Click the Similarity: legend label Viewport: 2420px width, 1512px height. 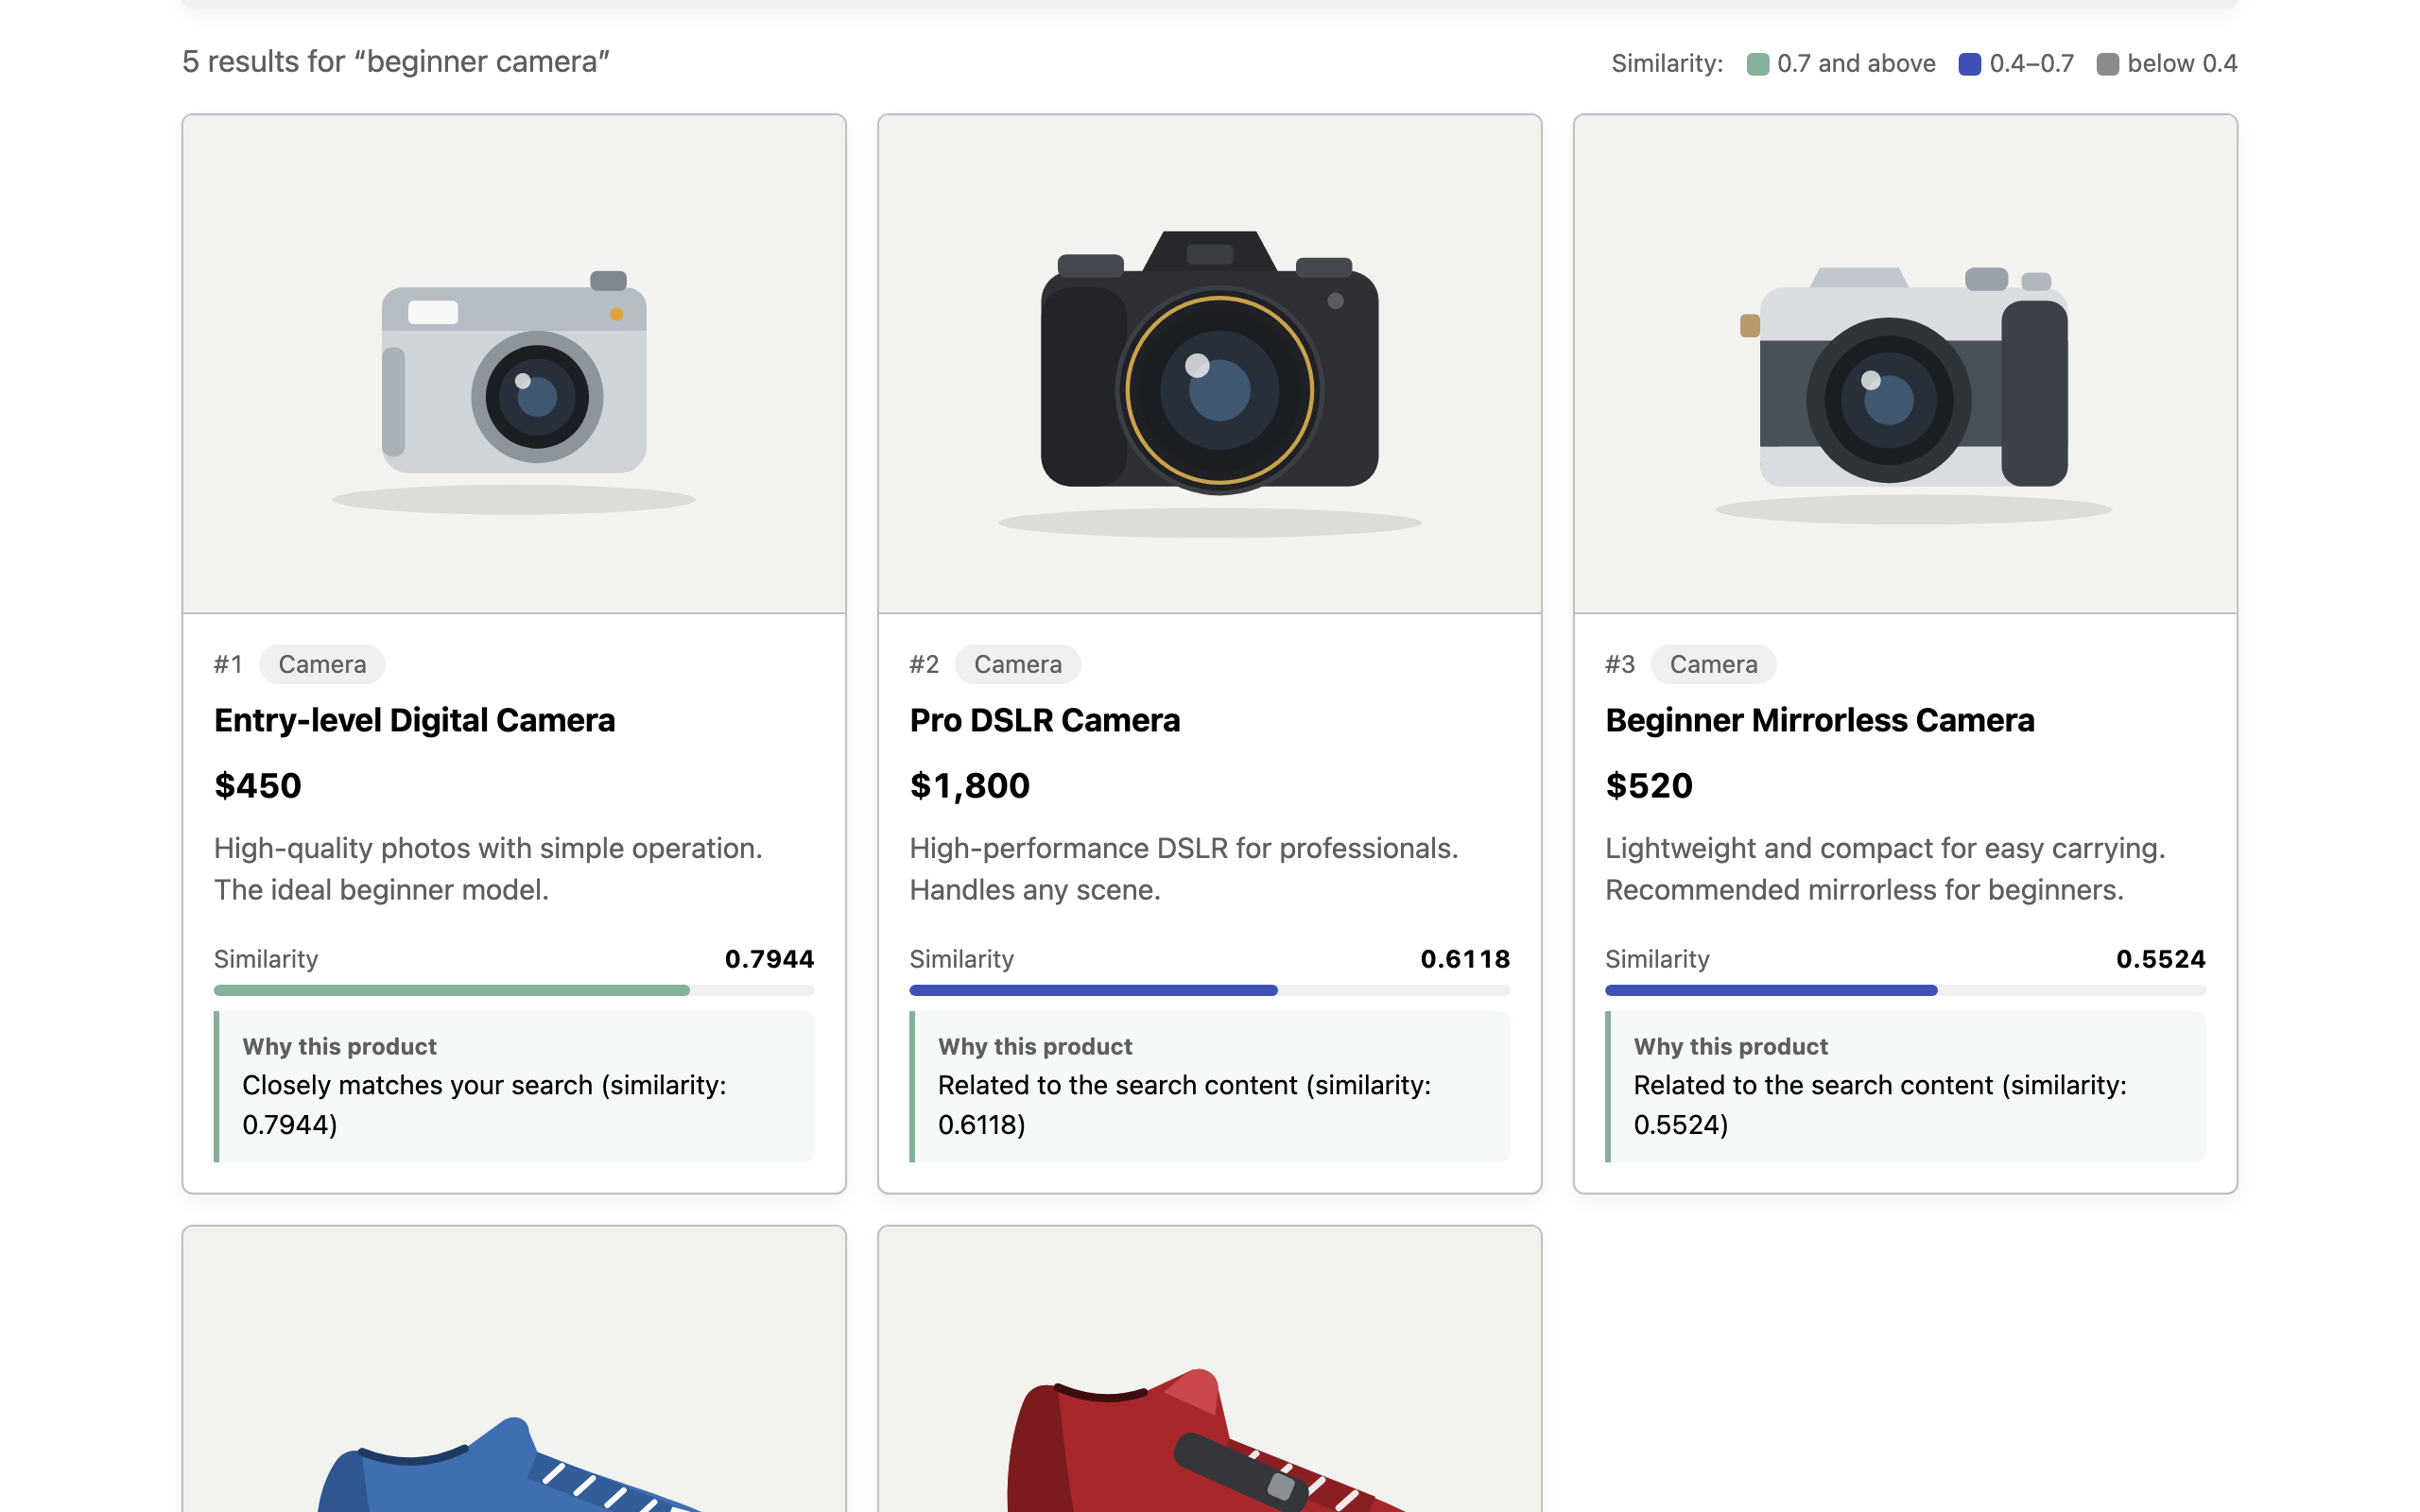[x=1667, y=64]
